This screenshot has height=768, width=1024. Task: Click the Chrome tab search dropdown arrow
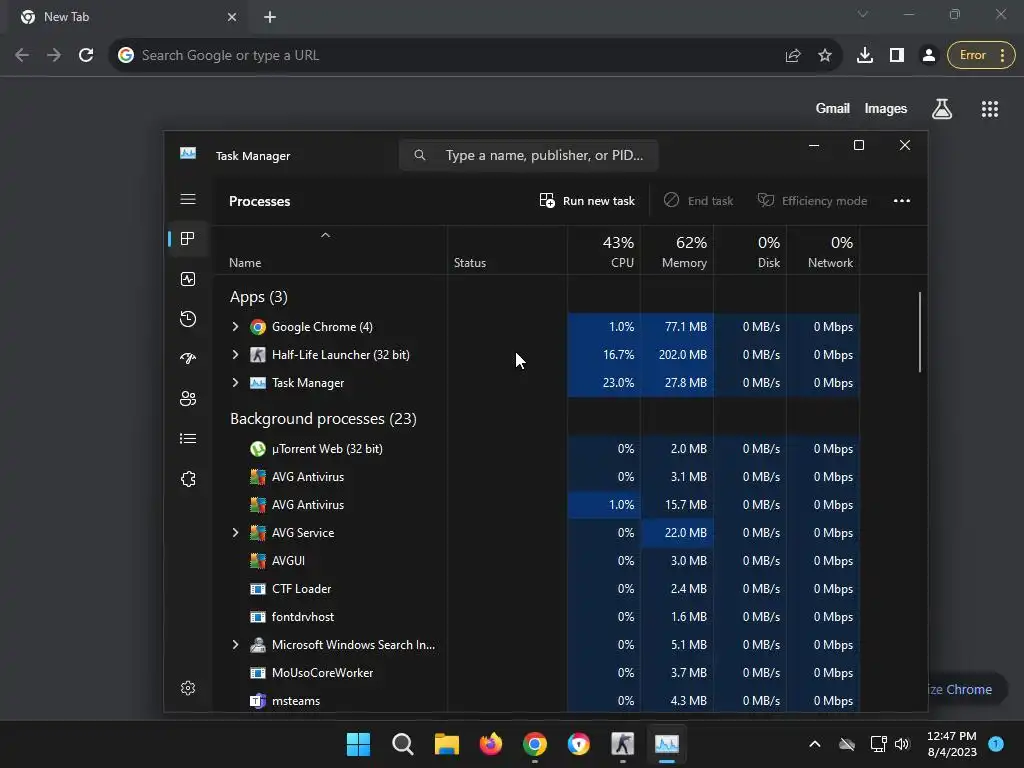click(x=863, y=14)
